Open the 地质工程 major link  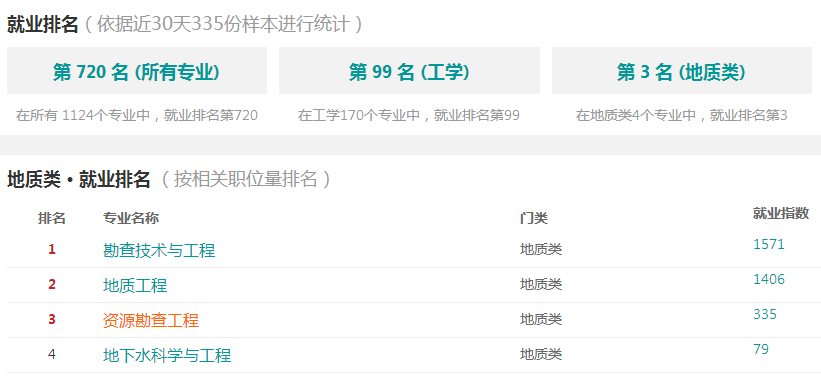(x=135, y=286)
